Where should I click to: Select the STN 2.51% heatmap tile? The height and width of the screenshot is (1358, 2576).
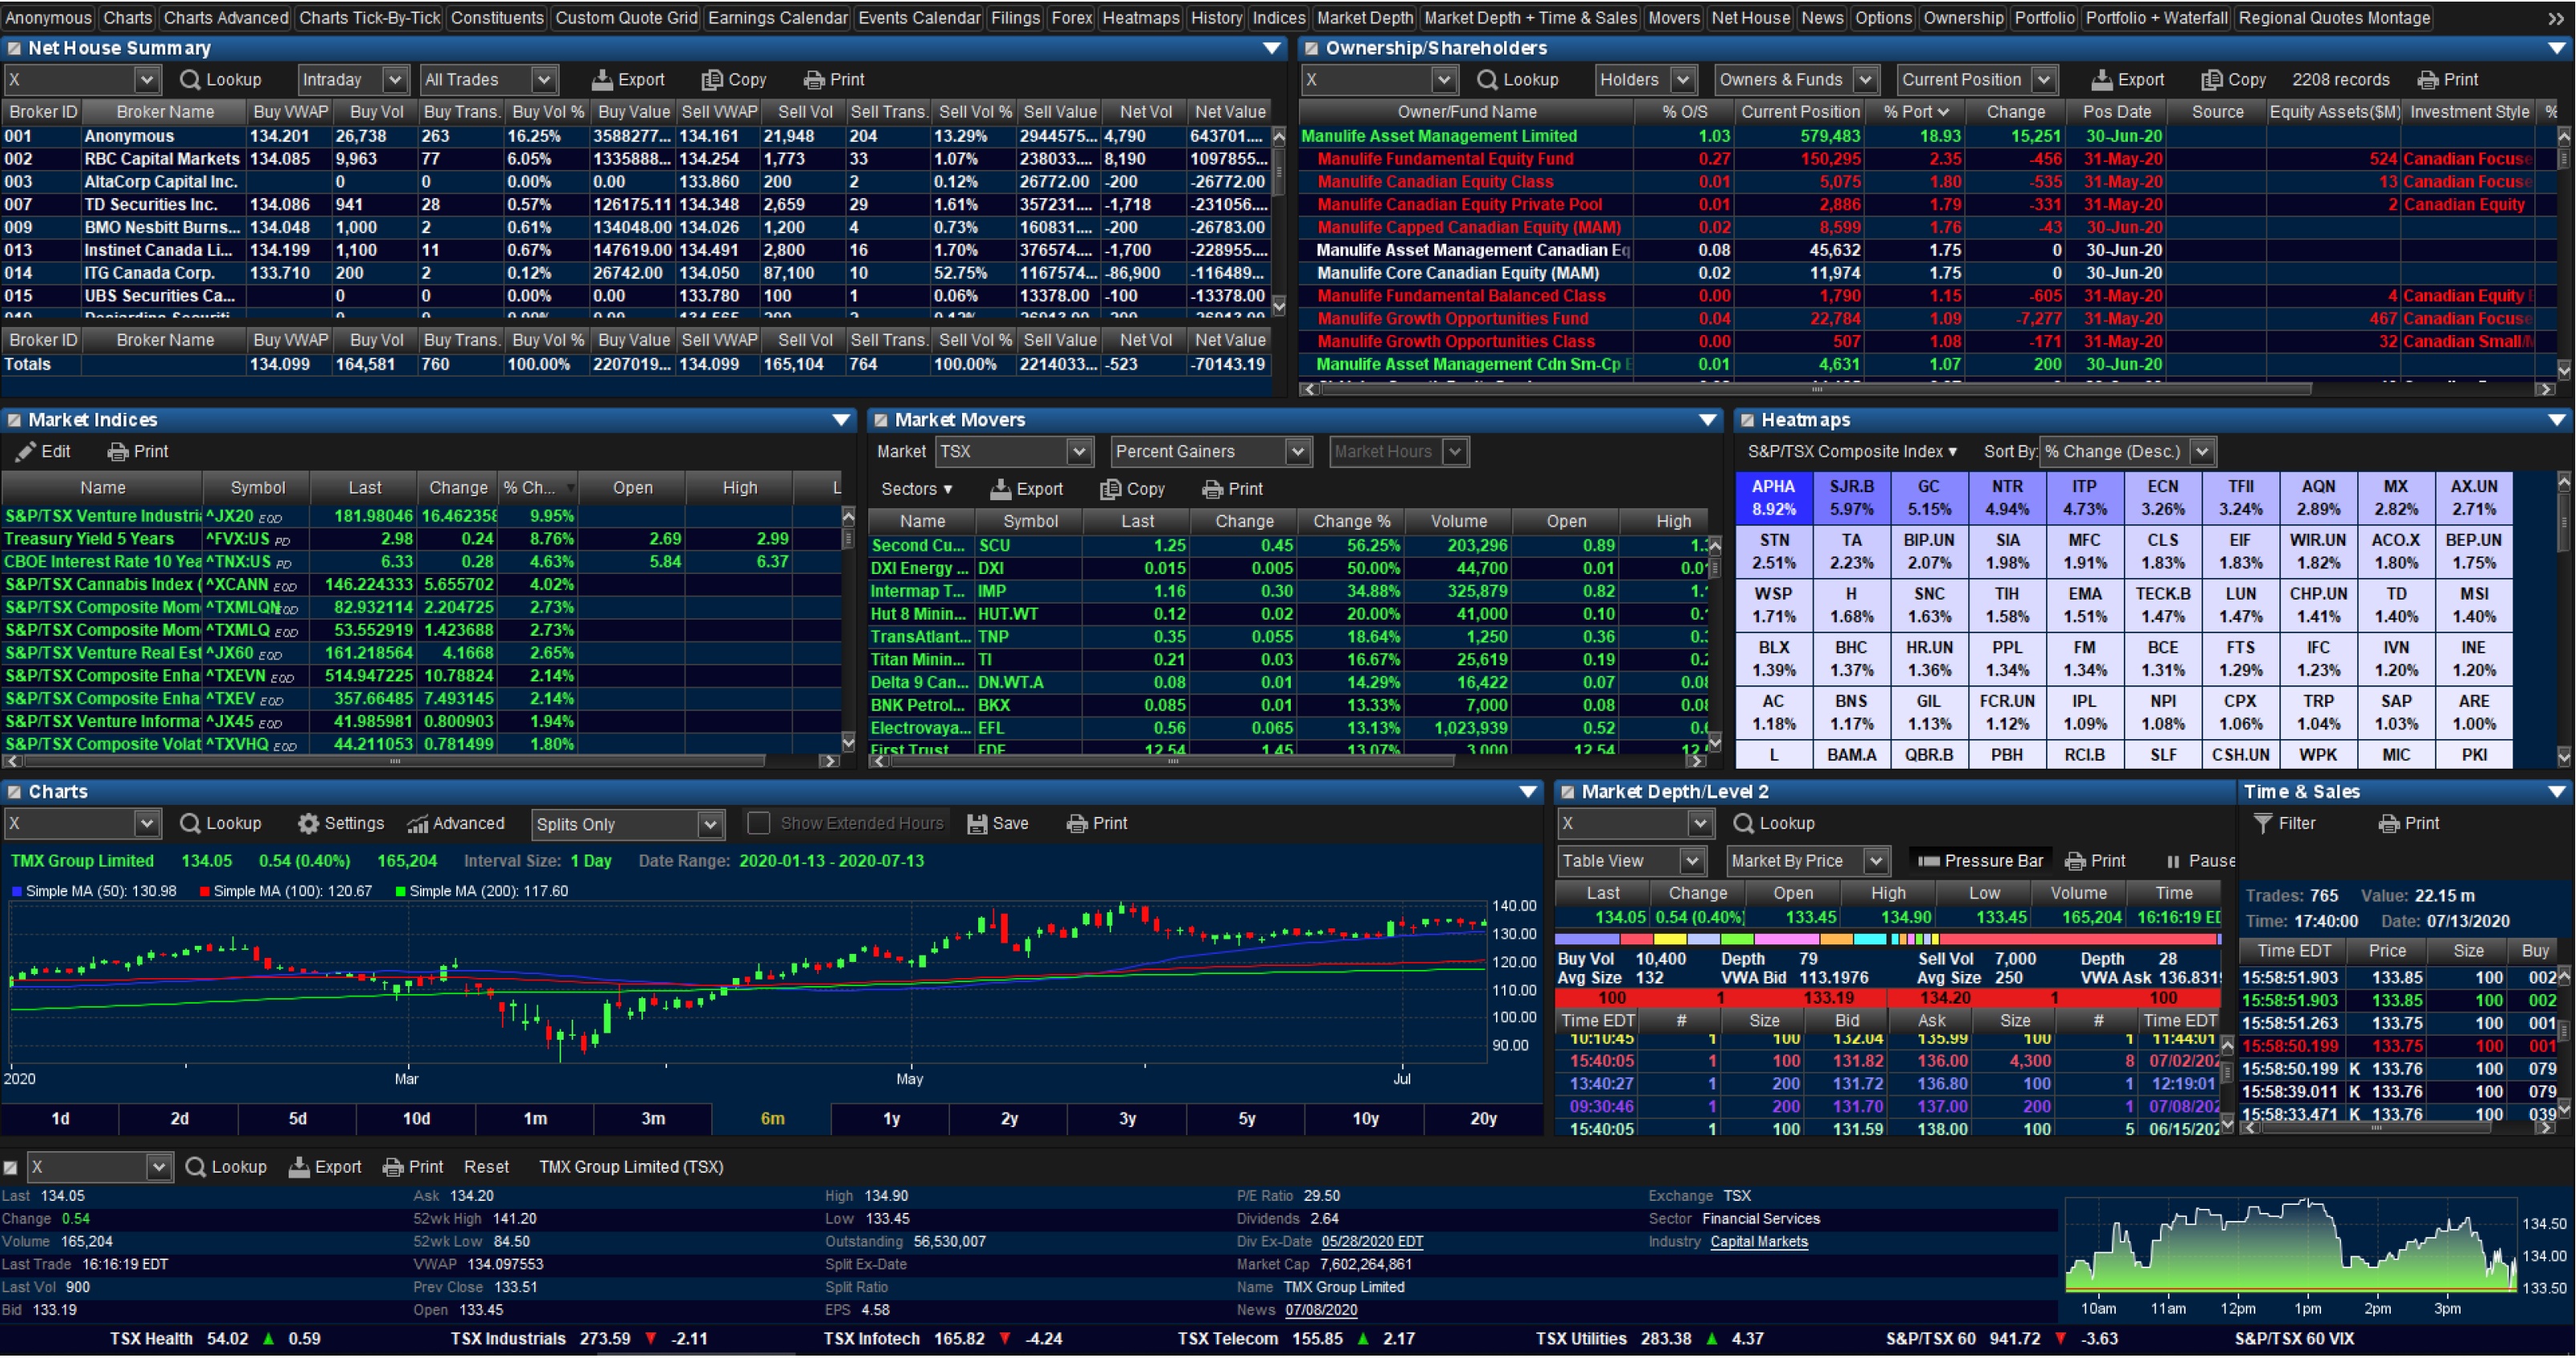(1773, 551)
